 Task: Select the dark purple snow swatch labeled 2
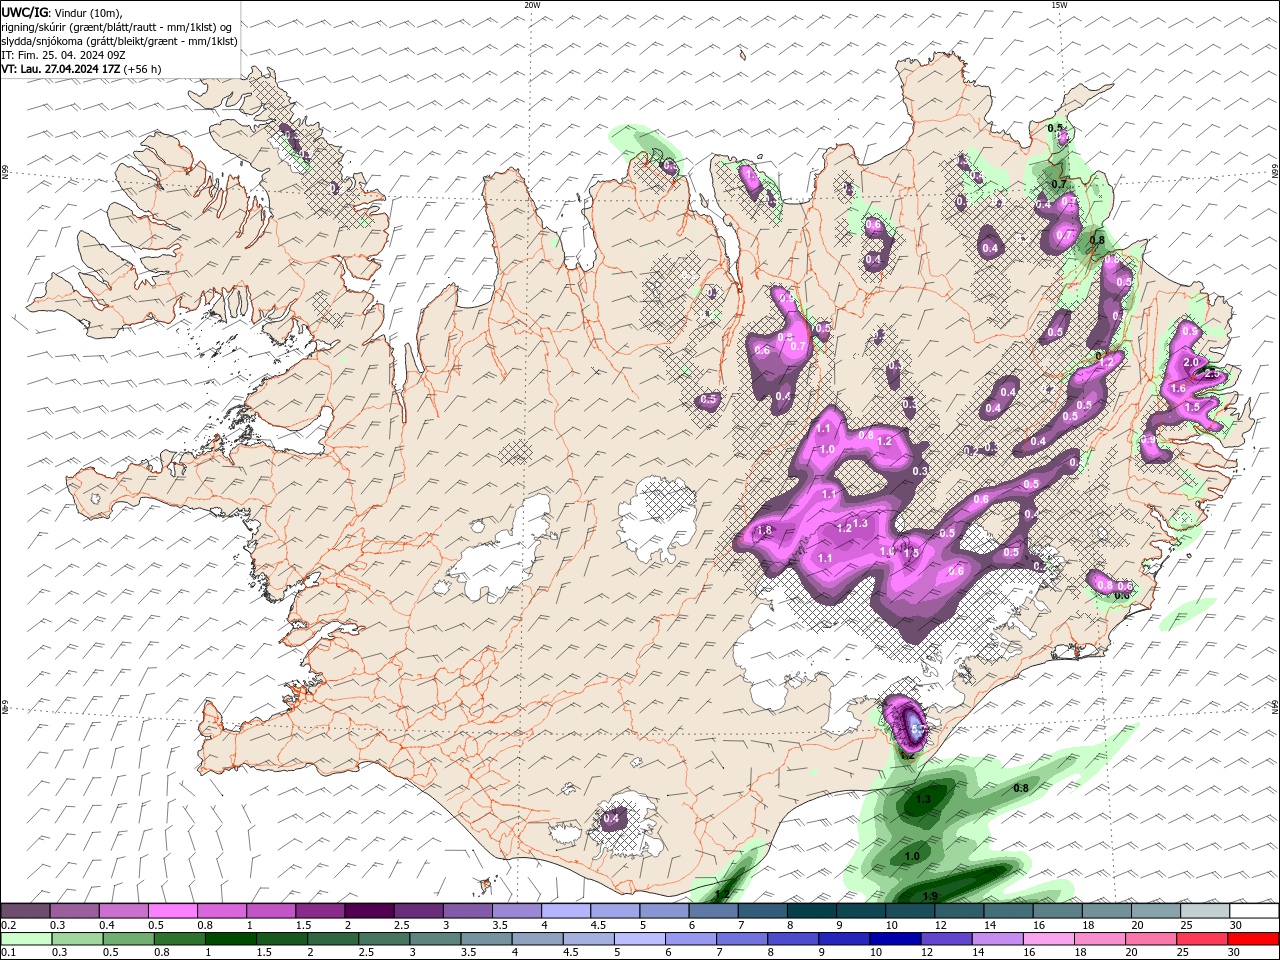click(368, 911)
